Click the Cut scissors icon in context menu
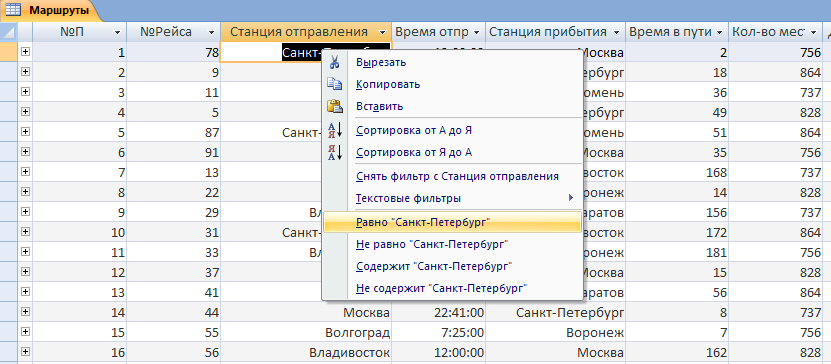 coord(334,62)
